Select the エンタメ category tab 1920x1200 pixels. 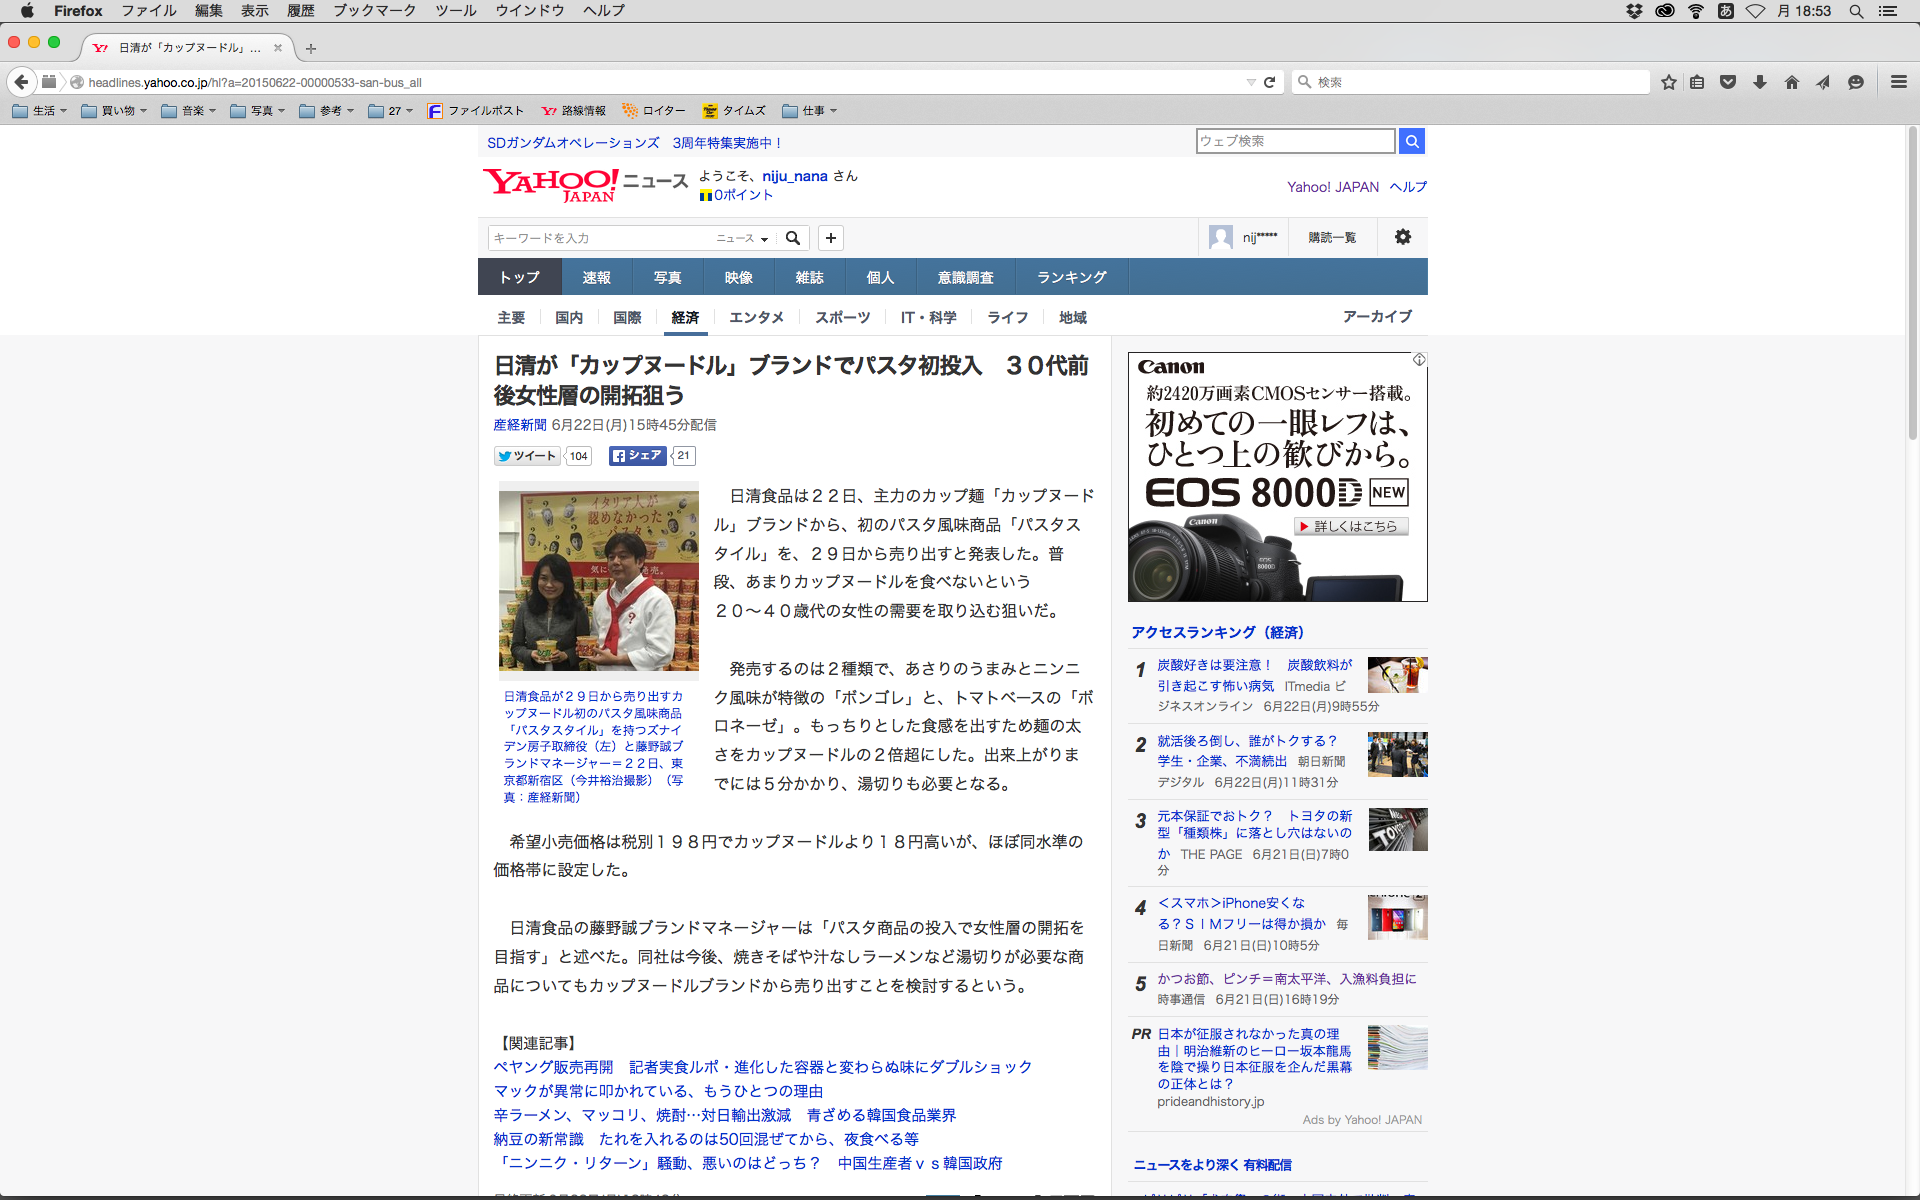pyautogui.click(x=756, y=317)
